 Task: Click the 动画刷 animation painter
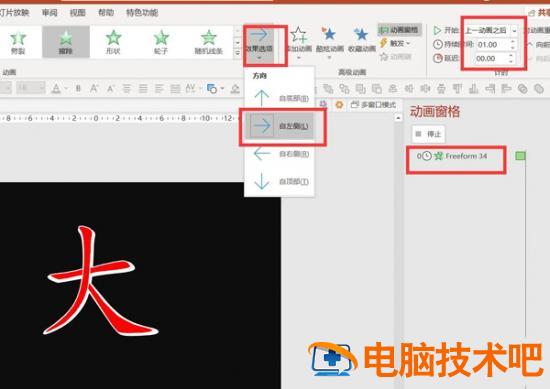click(395, 56)
